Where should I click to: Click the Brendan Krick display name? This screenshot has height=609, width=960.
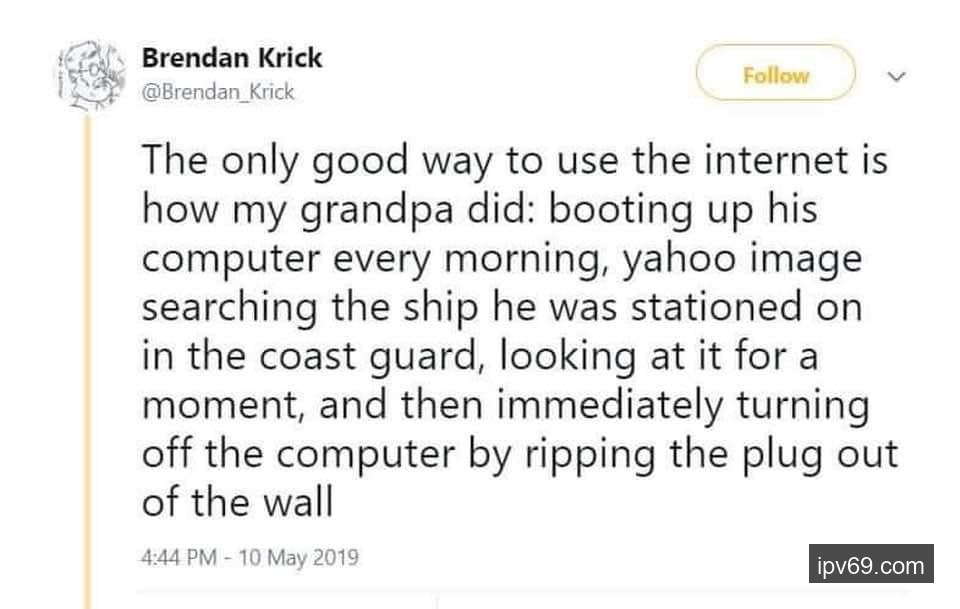(232, 58)
